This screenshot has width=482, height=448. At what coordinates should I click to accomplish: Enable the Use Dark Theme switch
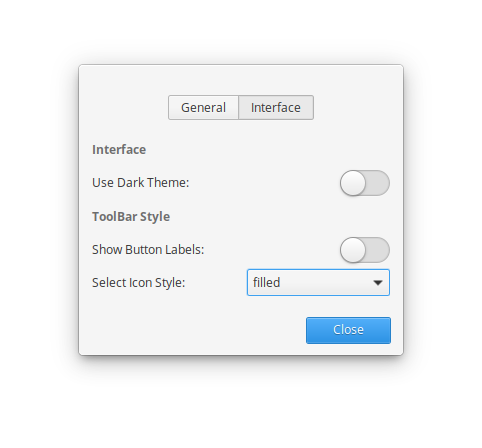[x=365, y=183]
